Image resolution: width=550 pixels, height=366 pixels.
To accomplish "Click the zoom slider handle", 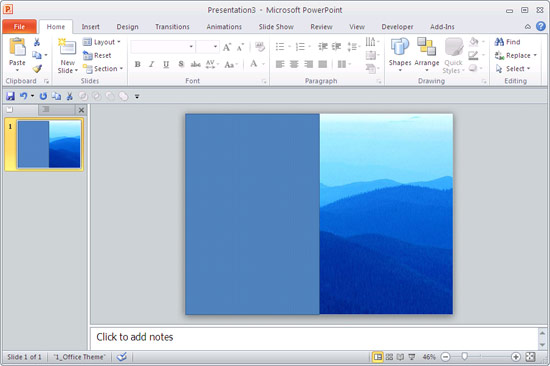I will tap(464, 357).
